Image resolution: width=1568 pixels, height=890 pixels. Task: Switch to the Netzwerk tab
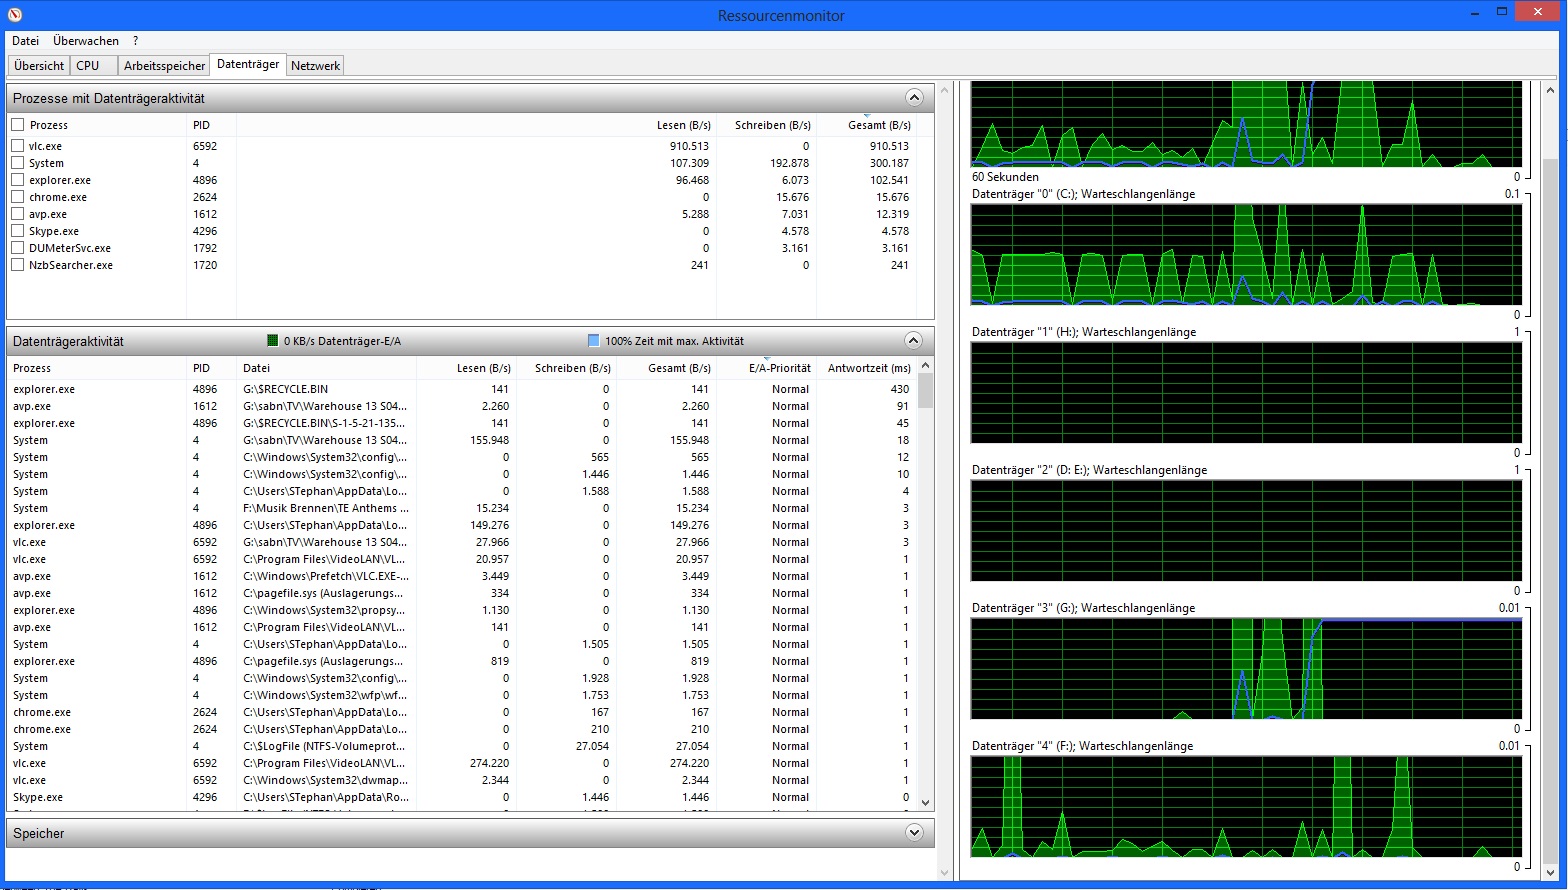tap(315, 66)
